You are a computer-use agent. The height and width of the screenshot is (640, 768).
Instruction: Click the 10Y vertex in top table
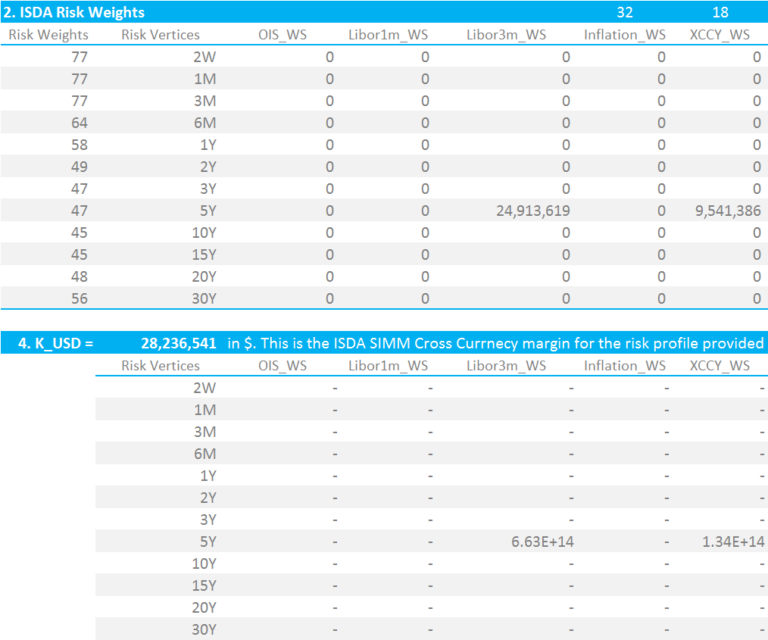(204, 233)
